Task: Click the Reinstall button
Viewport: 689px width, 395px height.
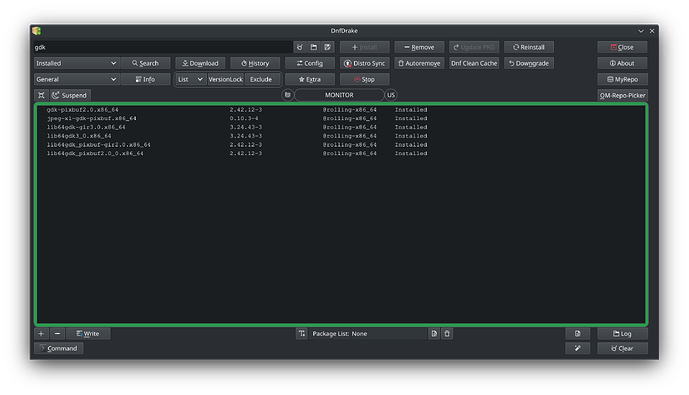Action: pos(529,47)
